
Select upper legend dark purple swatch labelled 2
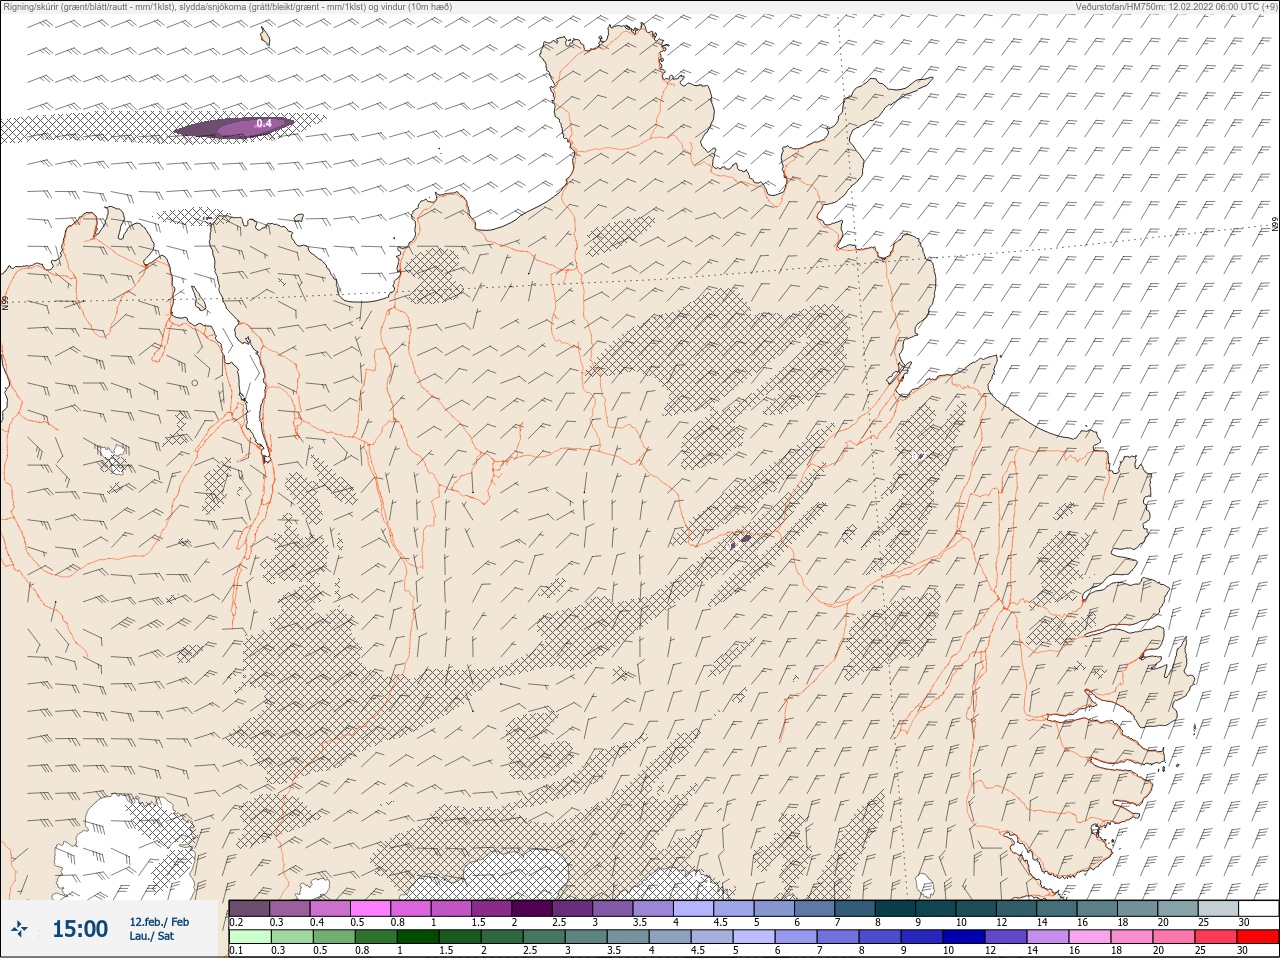[532, 908]
